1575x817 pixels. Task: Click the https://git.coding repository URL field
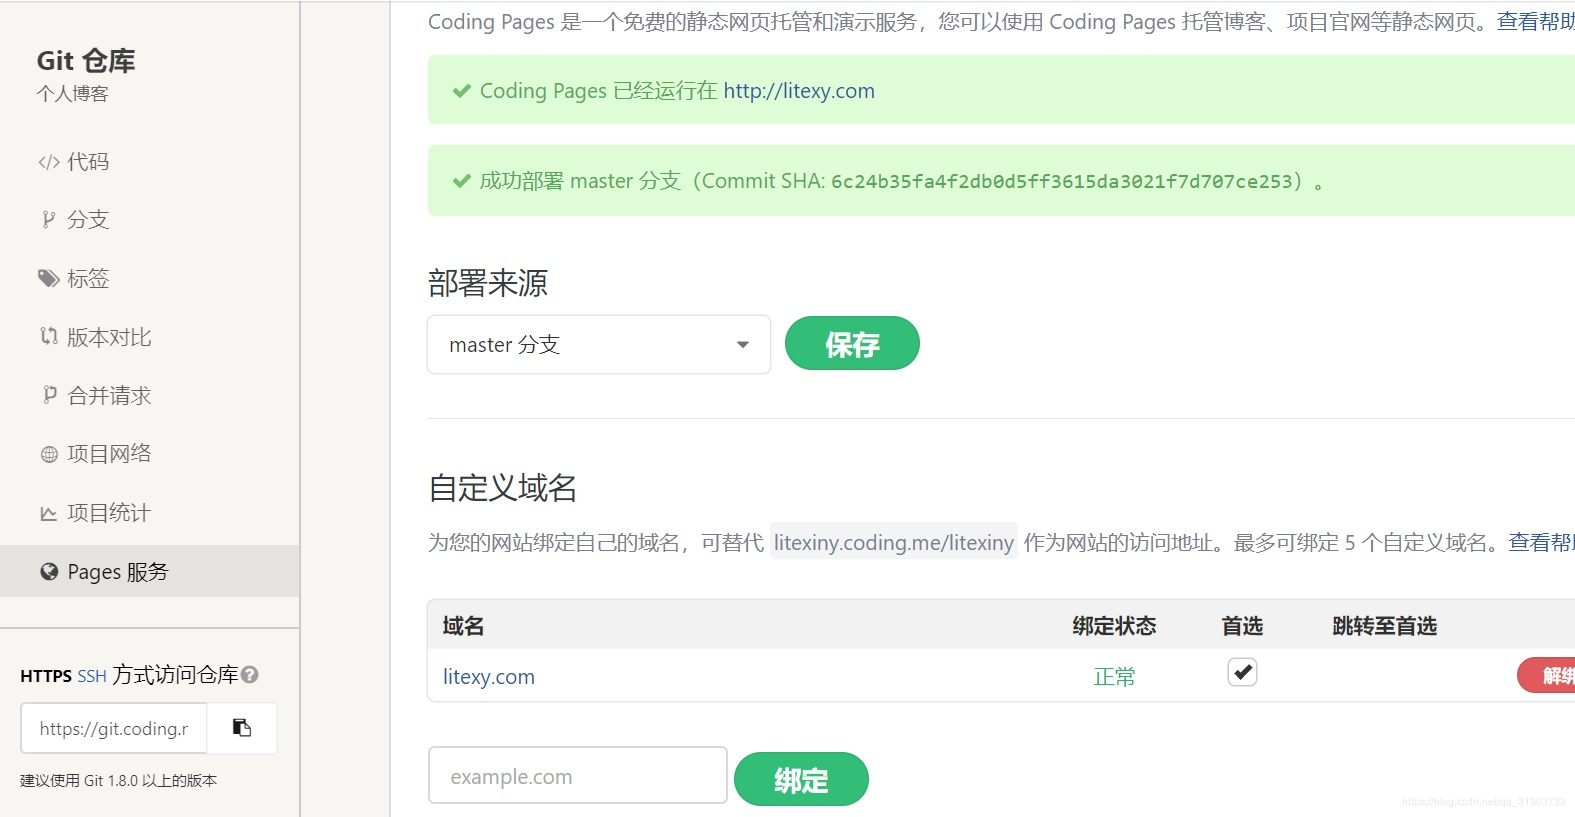click(x=114, y=728)
